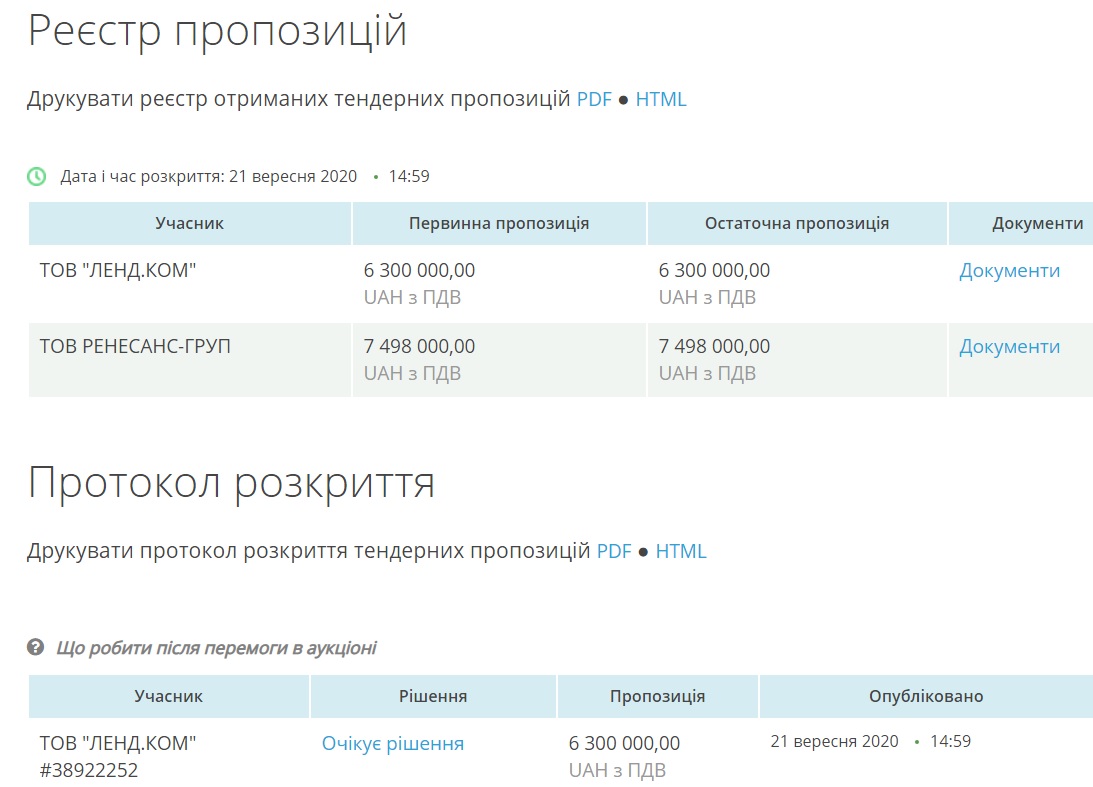The height and width of the screenshot is (787, 1093).
Task: Open "Що робити після перемоги в аукціоні" help
Action: click(216, 648)
